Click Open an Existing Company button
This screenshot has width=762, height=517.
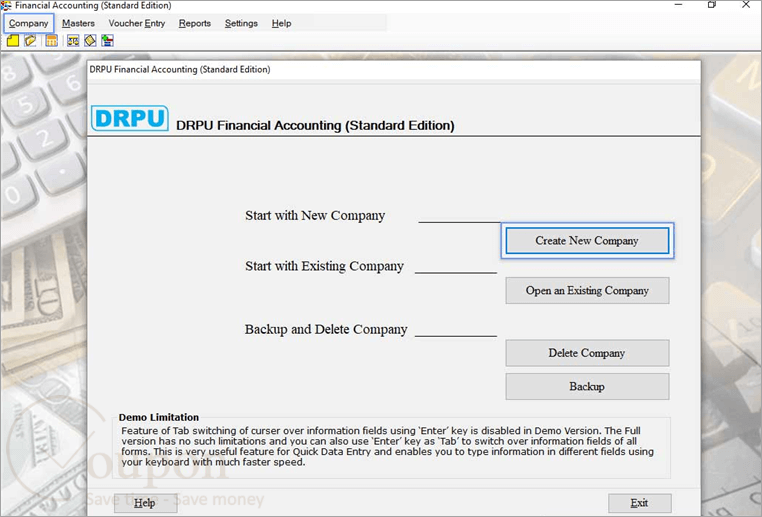(587, 291)
